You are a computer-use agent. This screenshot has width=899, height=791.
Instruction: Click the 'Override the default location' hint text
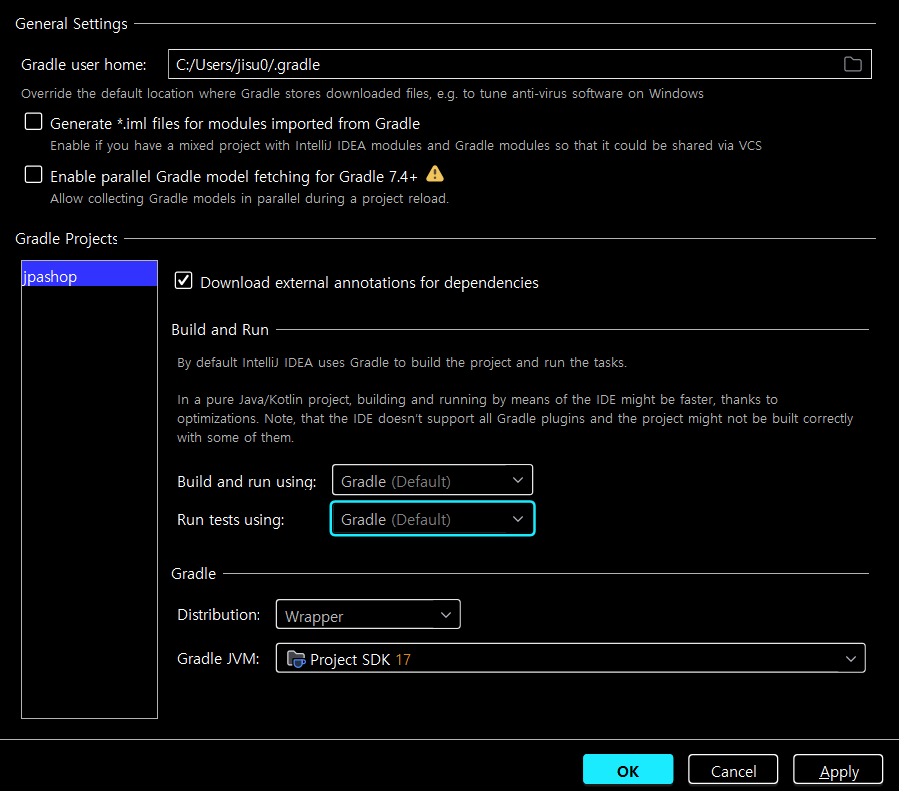pyautogui.click(x=362, y=93)
